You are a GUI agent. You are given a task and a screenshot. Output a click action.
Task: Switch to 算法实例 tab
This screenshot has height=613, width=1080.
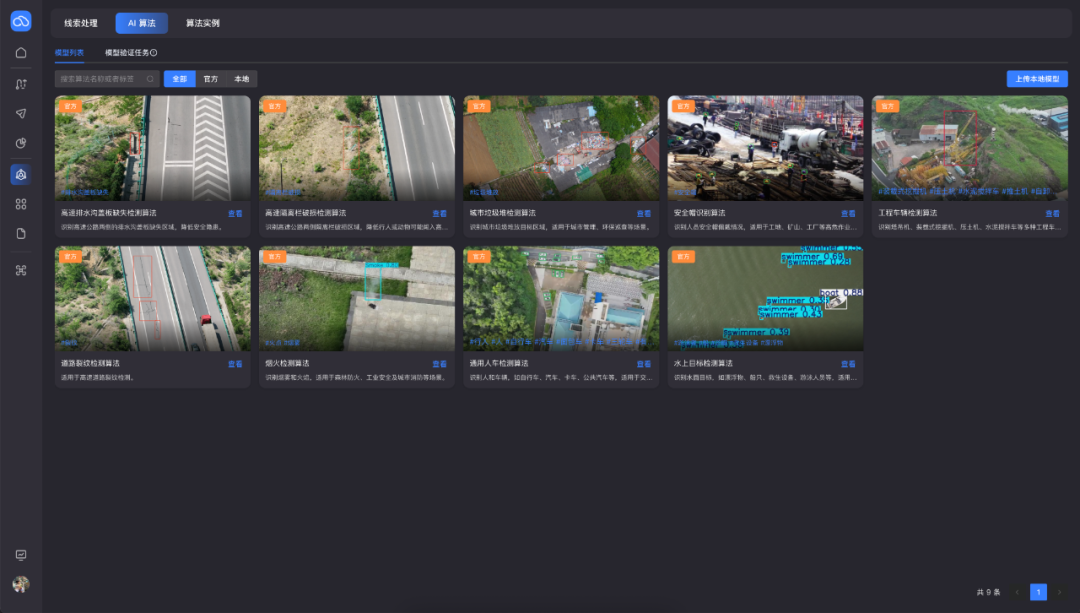tap(202, 23)
